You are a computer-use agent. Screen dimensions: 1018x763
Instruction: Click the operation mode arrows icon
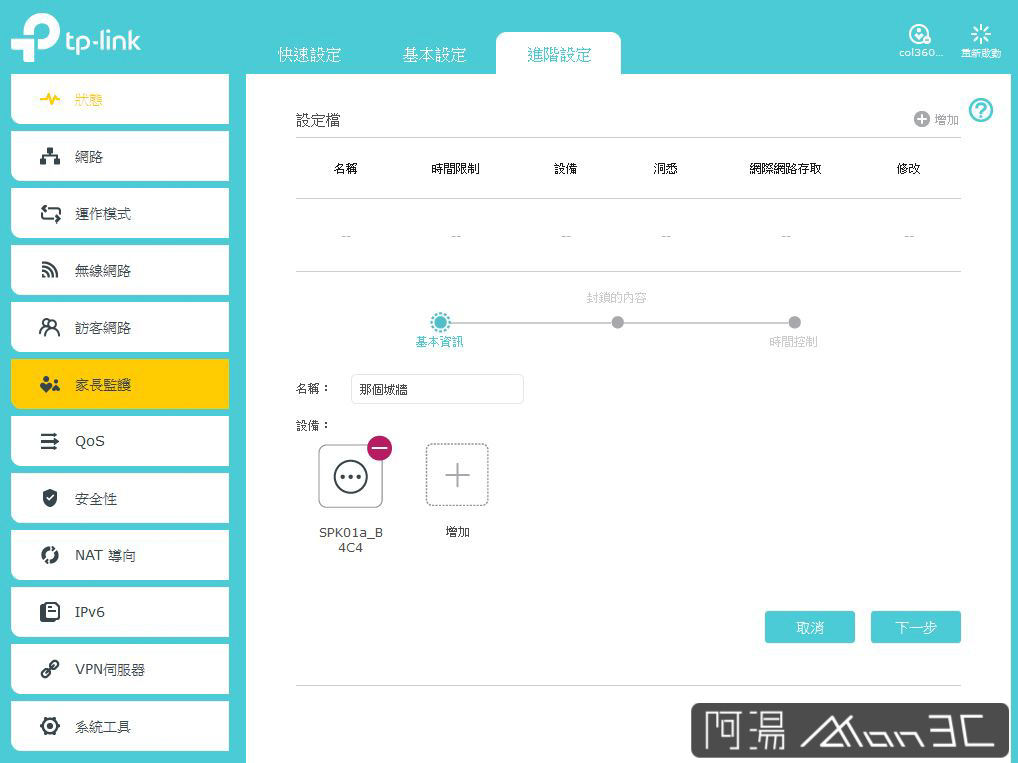point(50,213)
